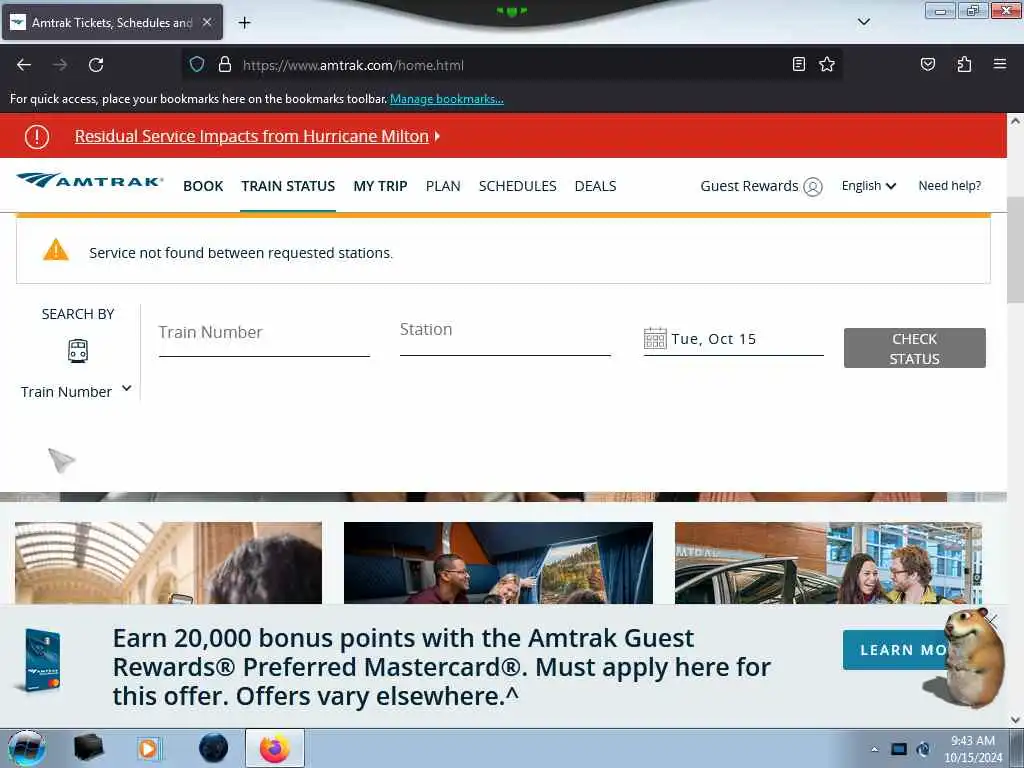Open the PLAN menu item
The height and width of the screenshot is (768, 1024).
click(x=443, y=186)
